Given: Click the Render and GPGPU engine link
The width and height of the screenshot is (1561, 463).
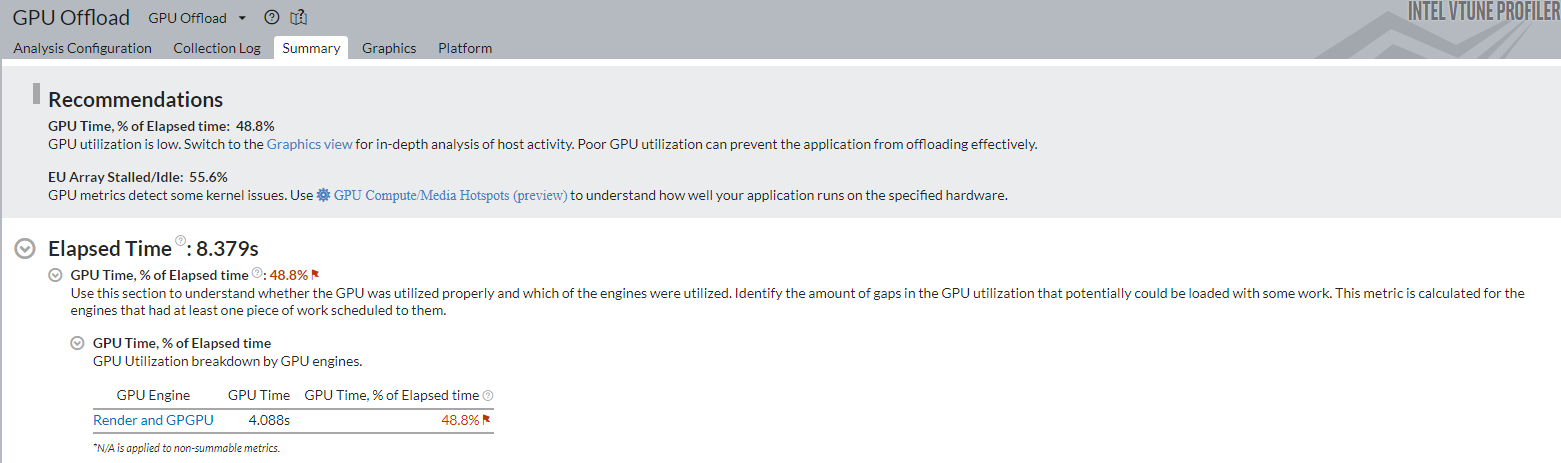Looking at the screenshot, I should (x=153, y=420).
